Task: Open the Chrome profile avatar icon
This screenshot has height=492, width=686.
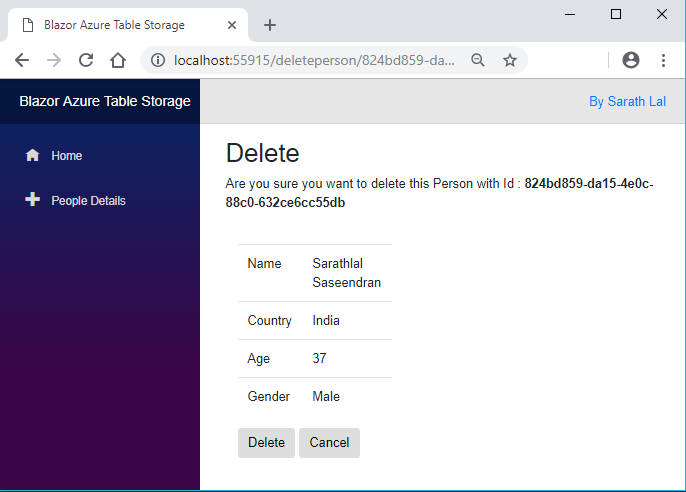Action: pyautogui.click(x=631, y=60)
